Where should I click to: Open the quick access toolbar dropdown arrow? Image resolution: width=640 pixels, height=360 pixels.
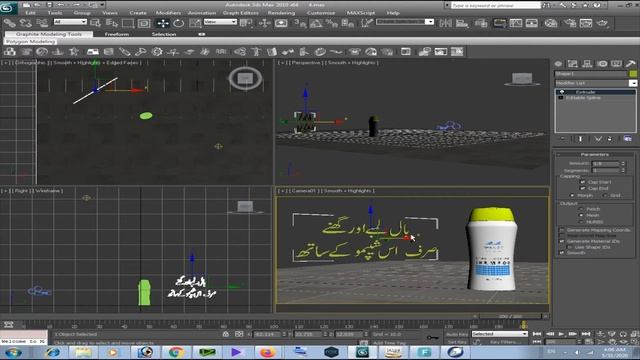(102, 5)
